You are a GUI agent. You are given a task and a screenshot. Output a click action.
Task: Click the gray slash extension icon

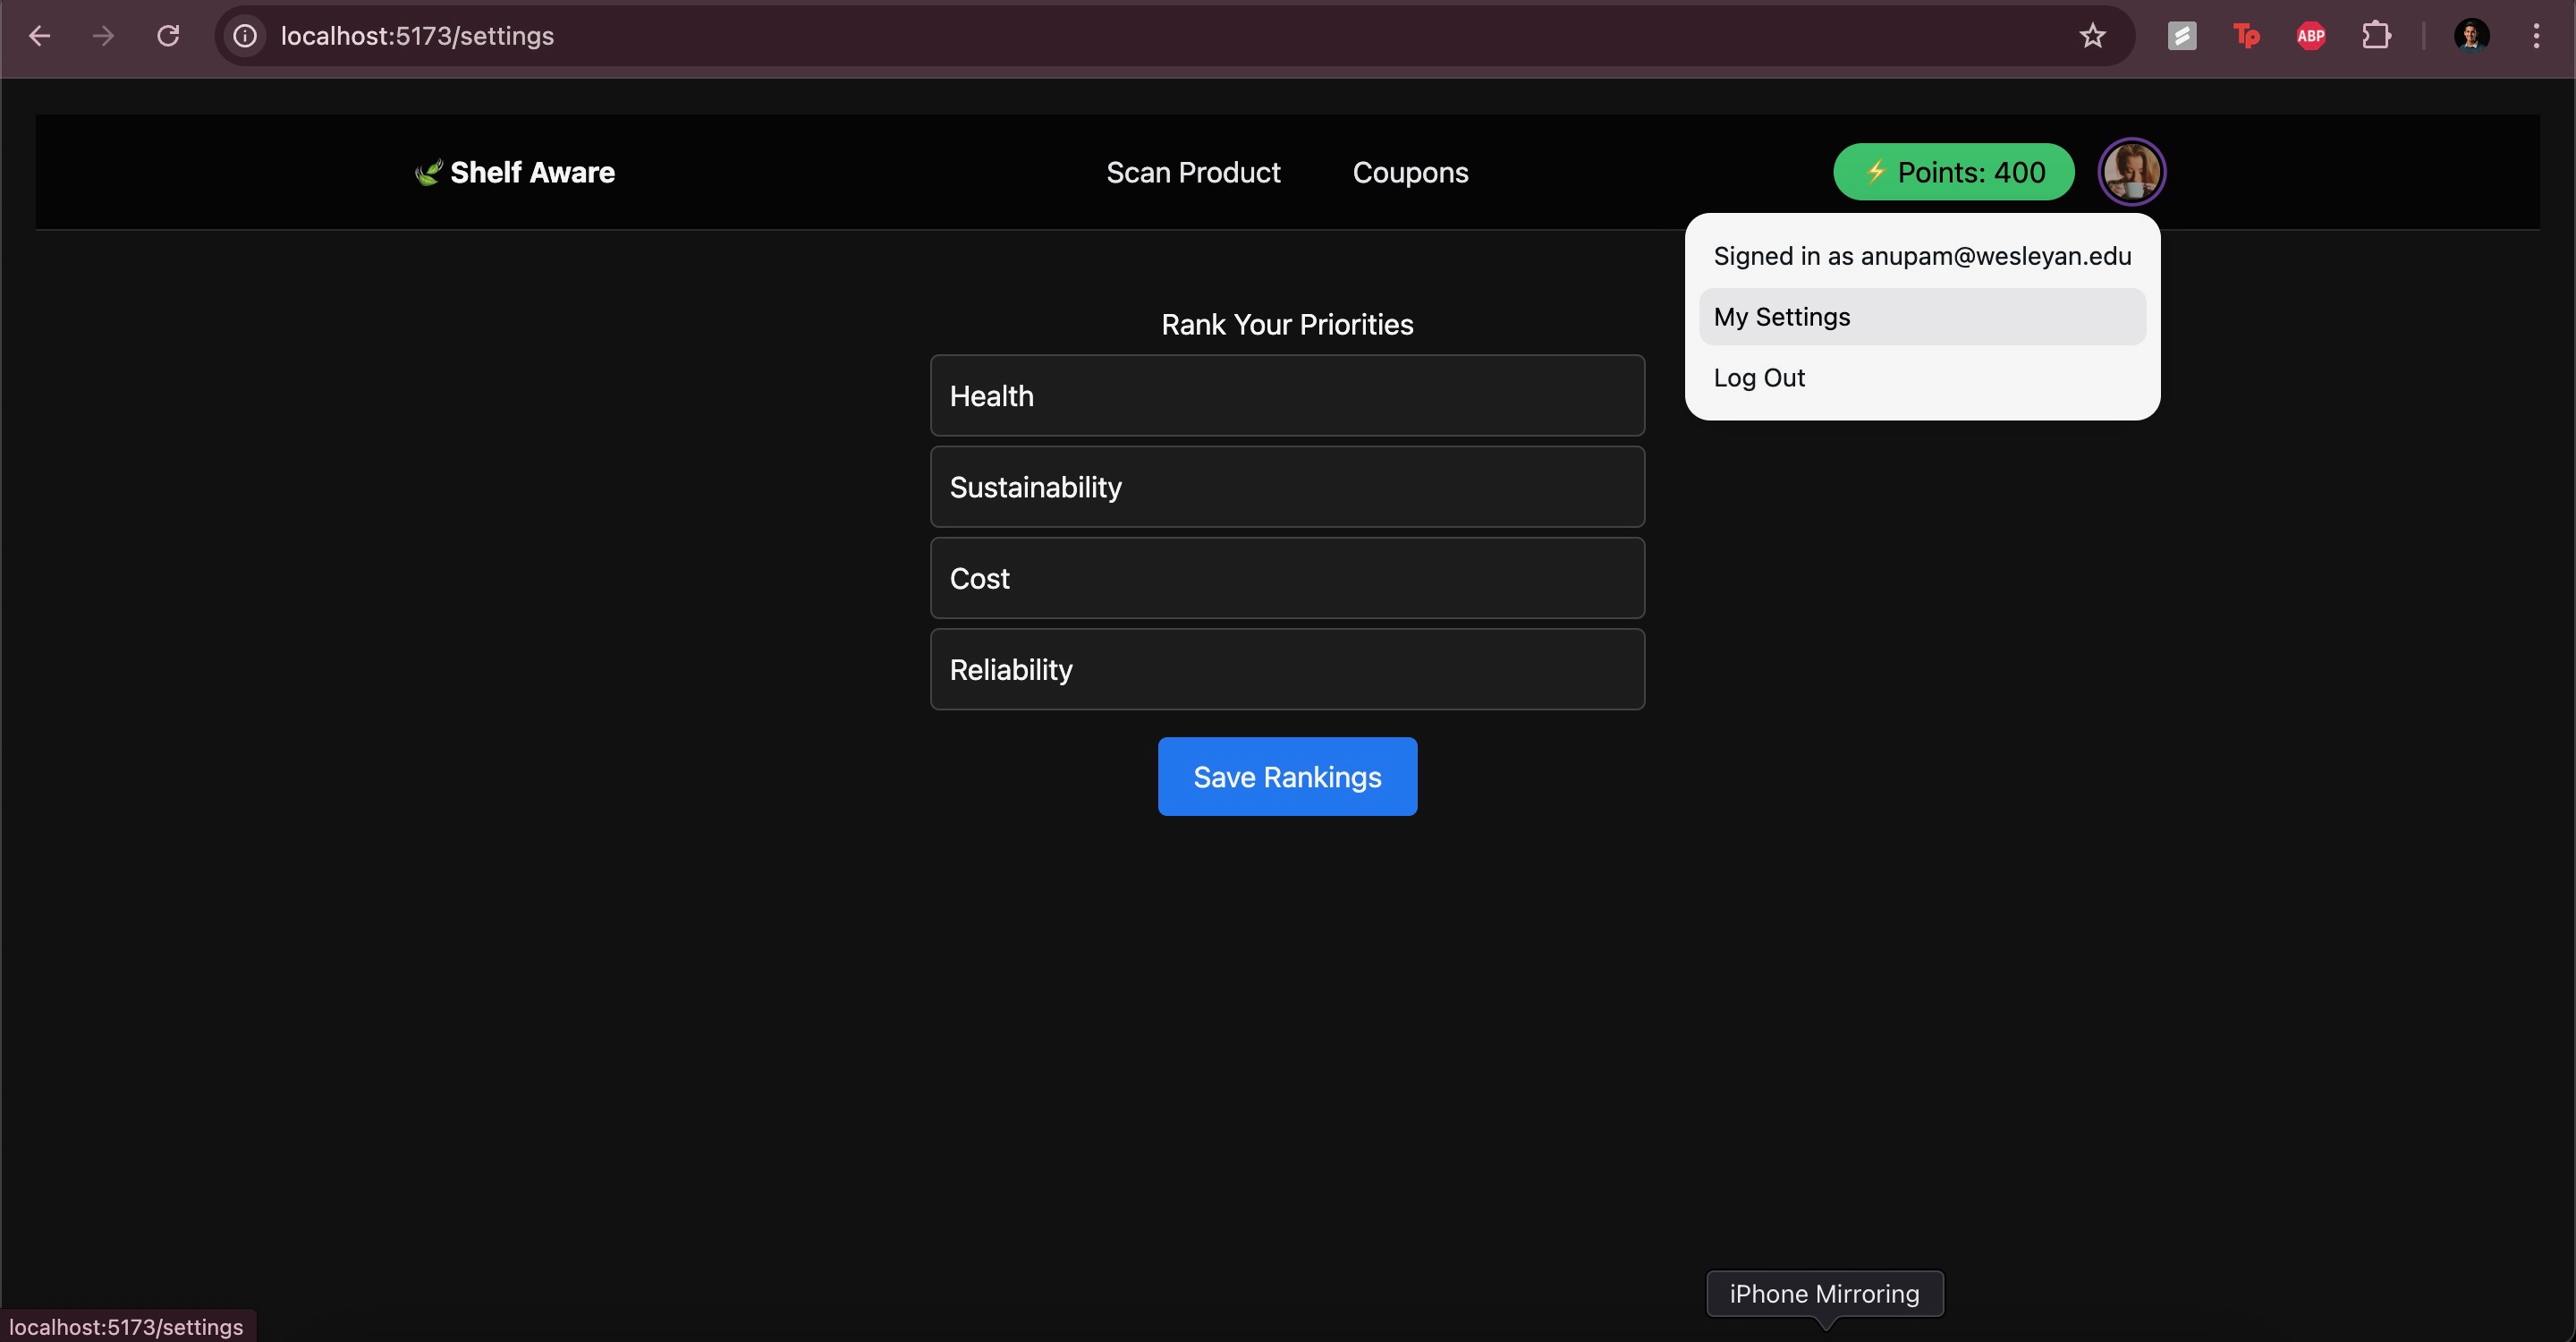pyautogui.click(x=2181, y=36)
